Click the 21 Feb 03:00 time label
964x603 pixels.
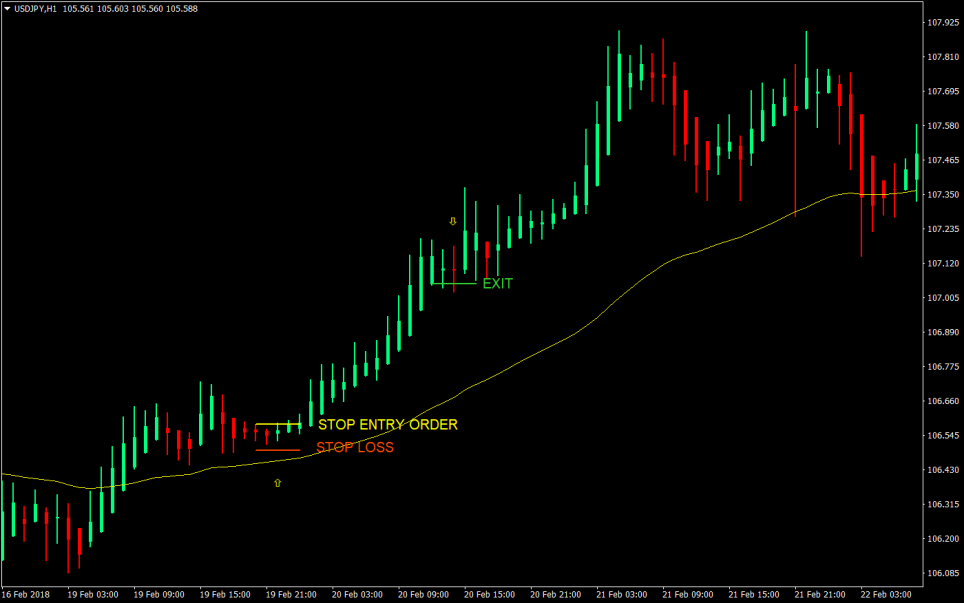point(622,595)
